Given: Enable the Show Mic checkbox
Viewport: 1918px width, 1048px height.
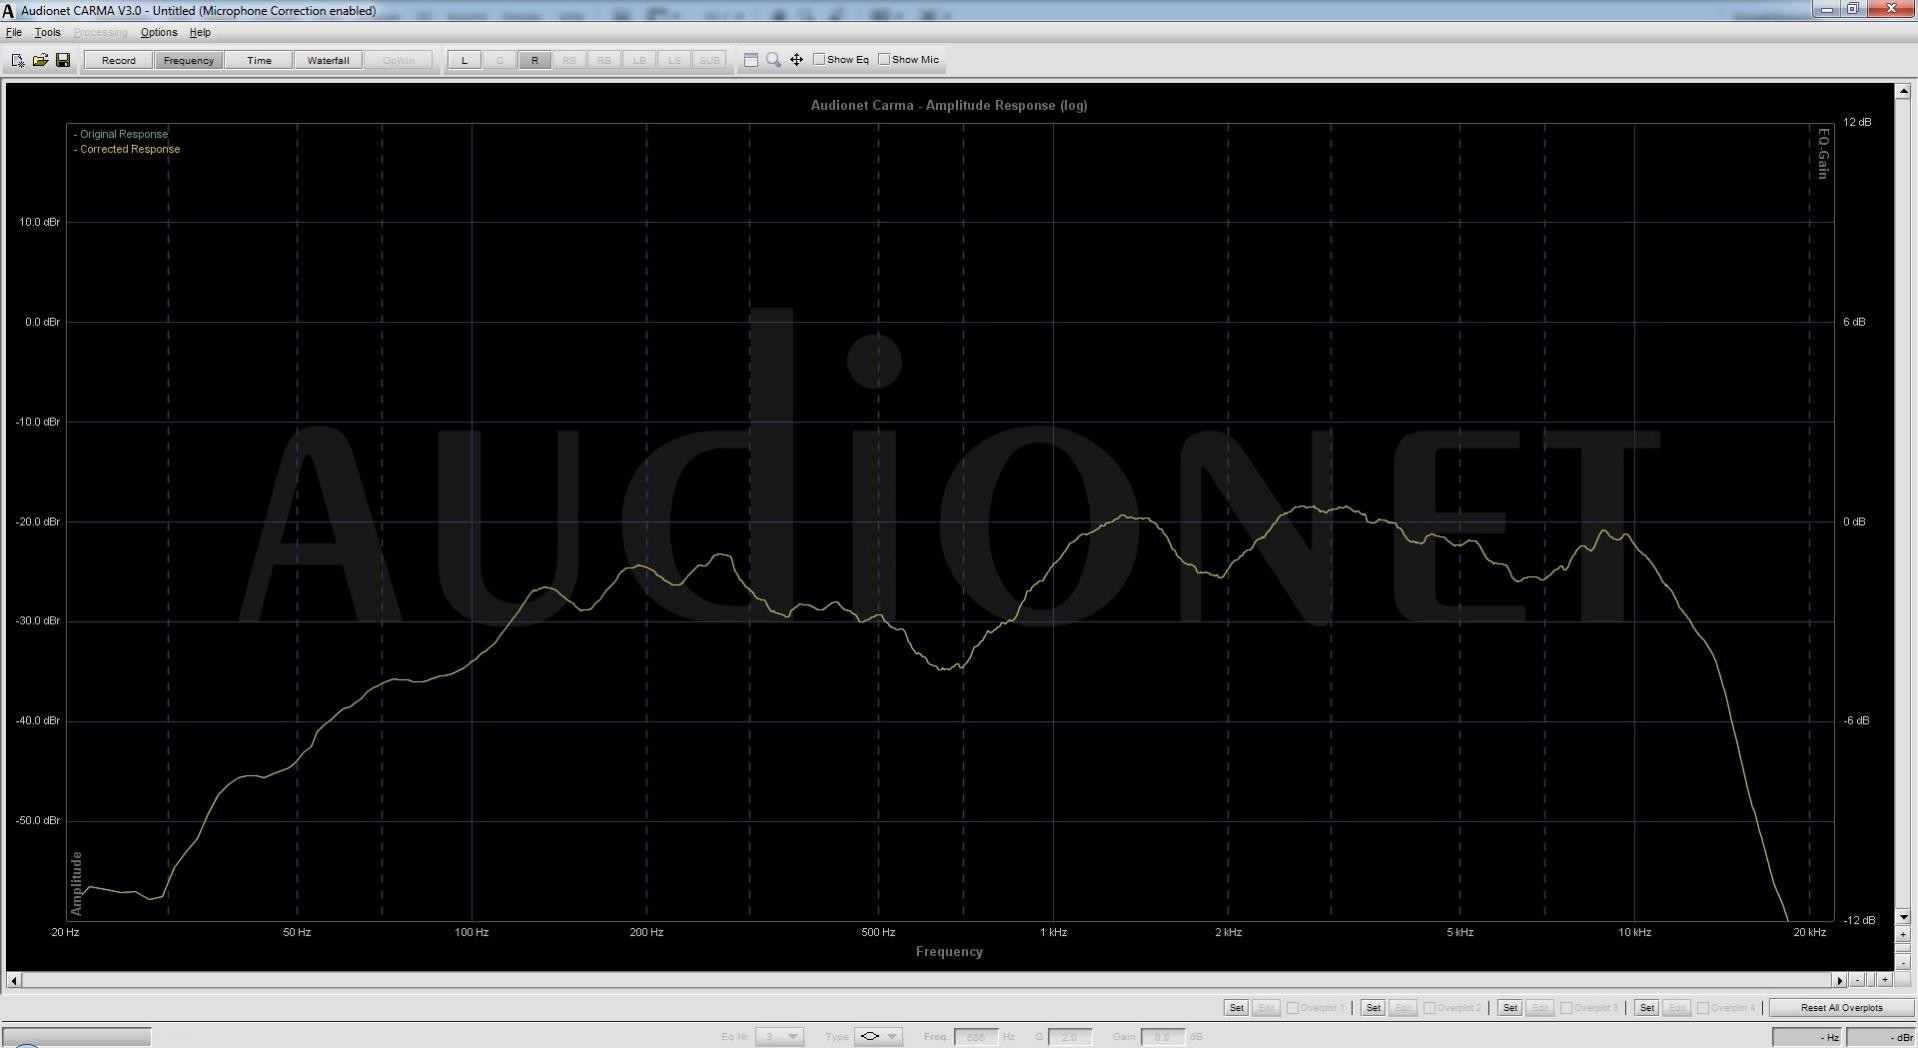Looking at the screenshot, I should pos(884,59).
